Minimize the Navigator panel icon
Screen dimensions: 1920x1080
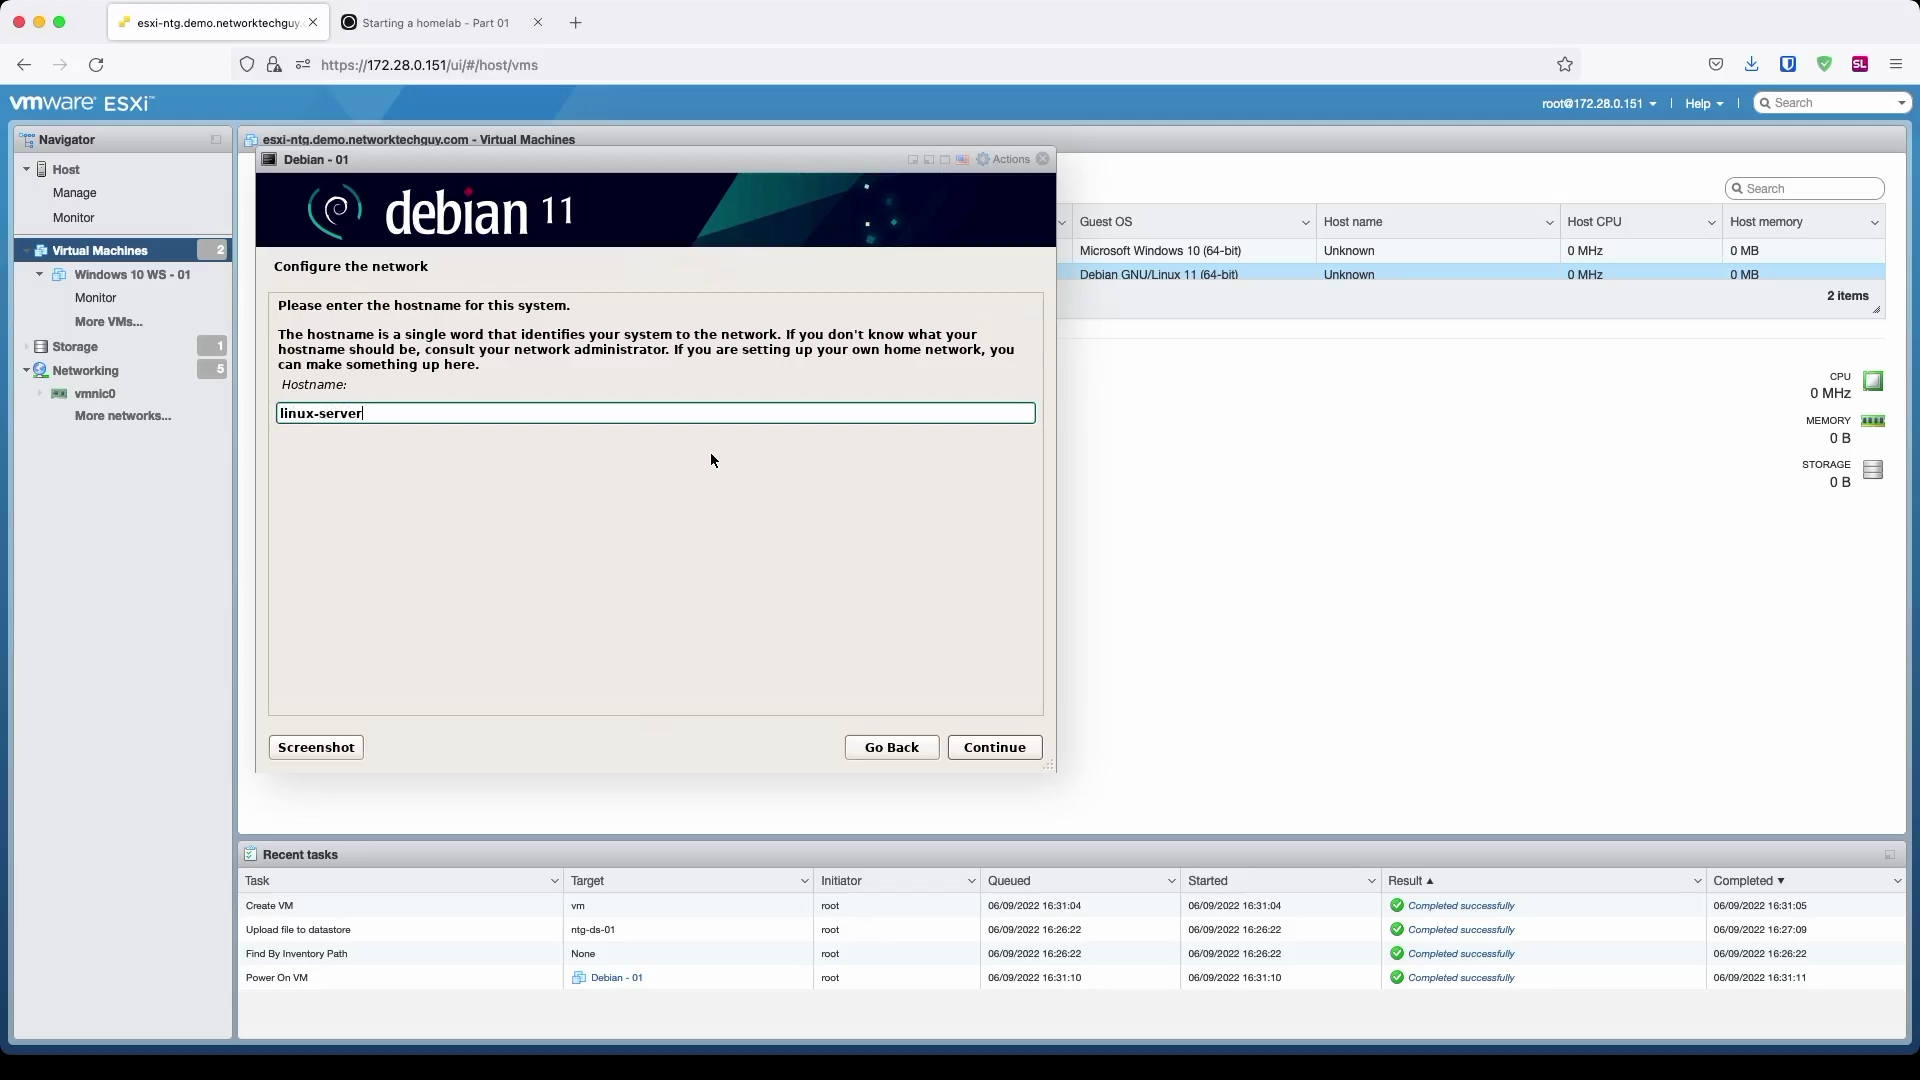(x=216, y=140)
